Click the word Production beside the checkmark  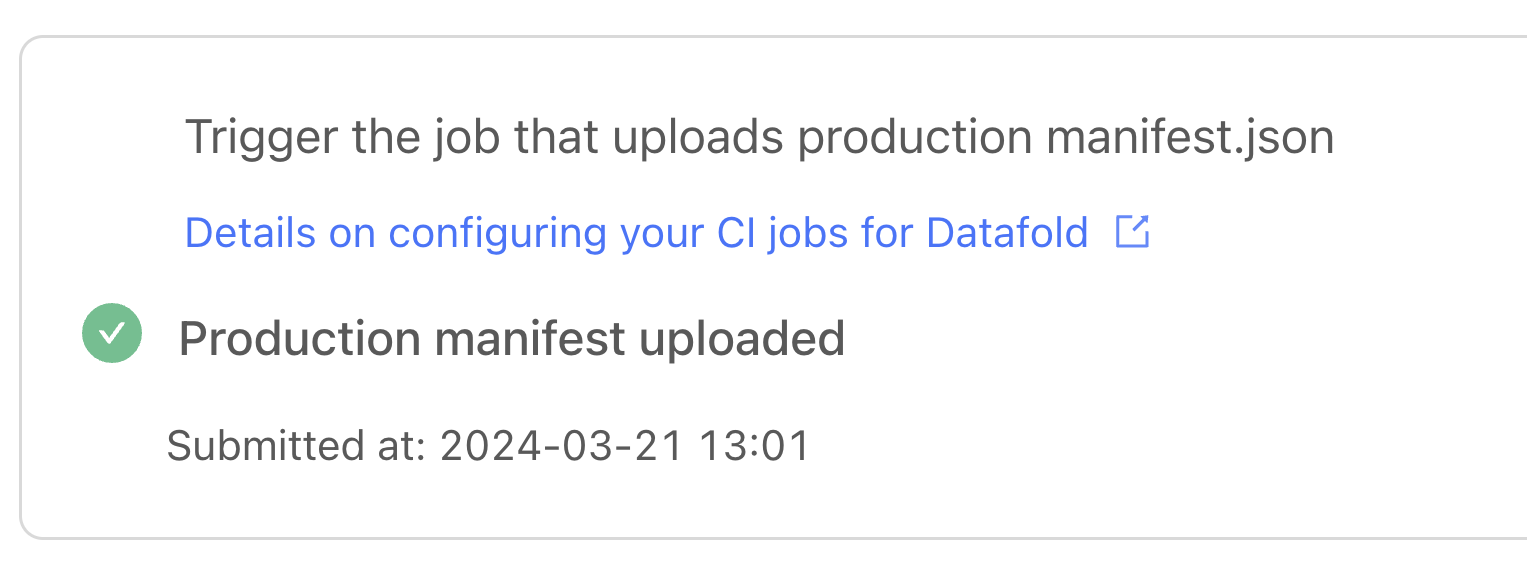coord(300,339)
